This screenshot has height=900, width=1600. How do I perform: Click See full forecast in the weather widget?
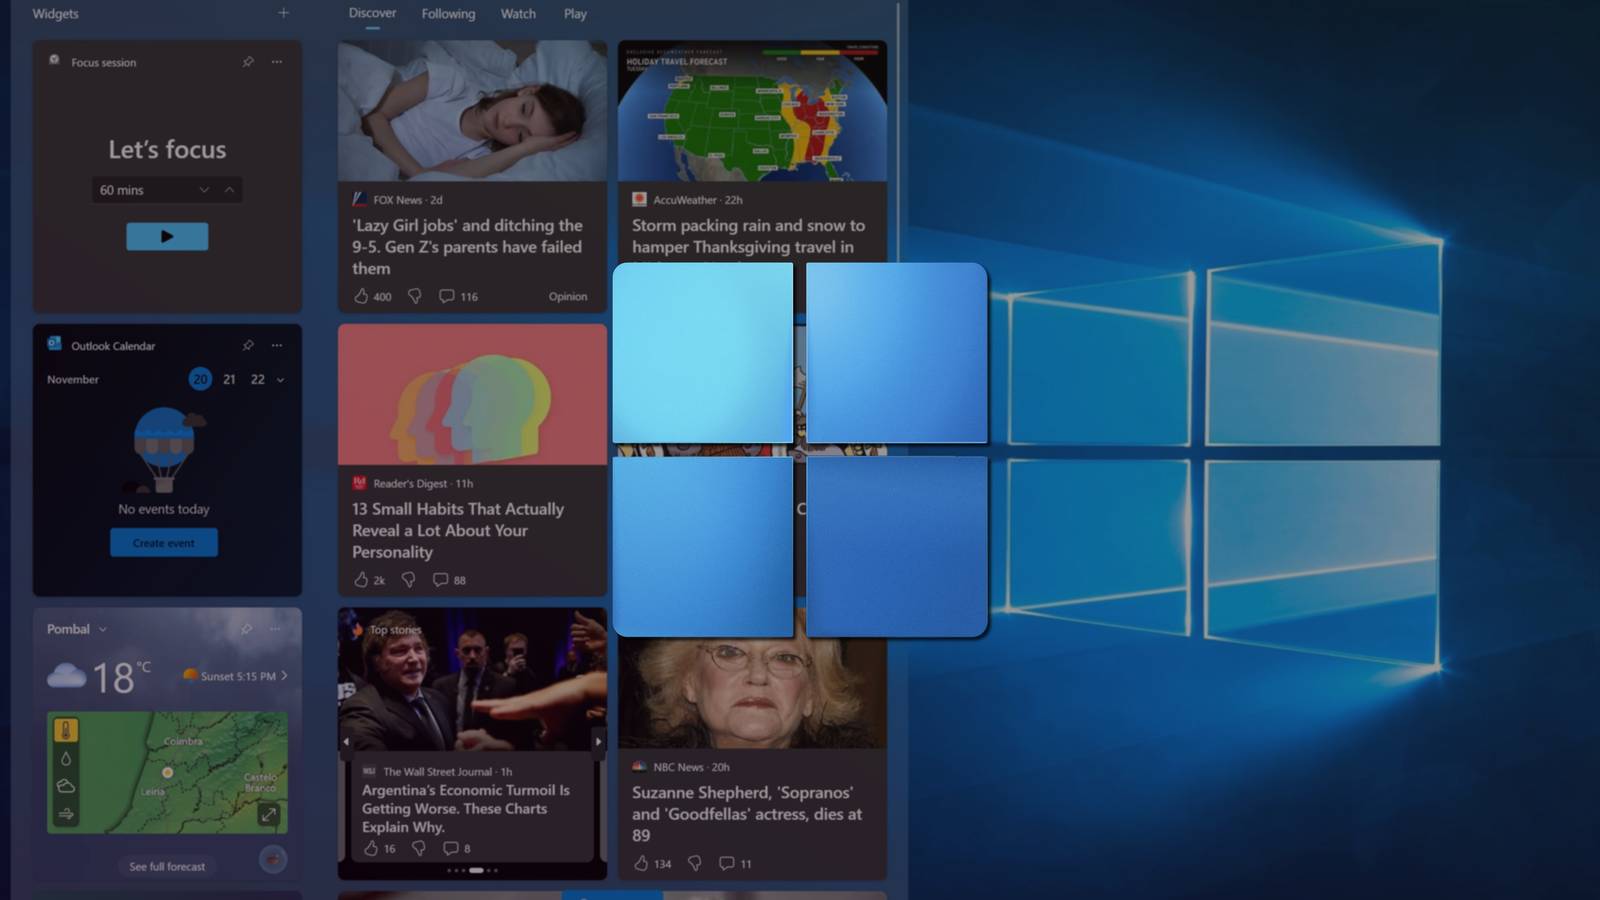click(167, 866)
